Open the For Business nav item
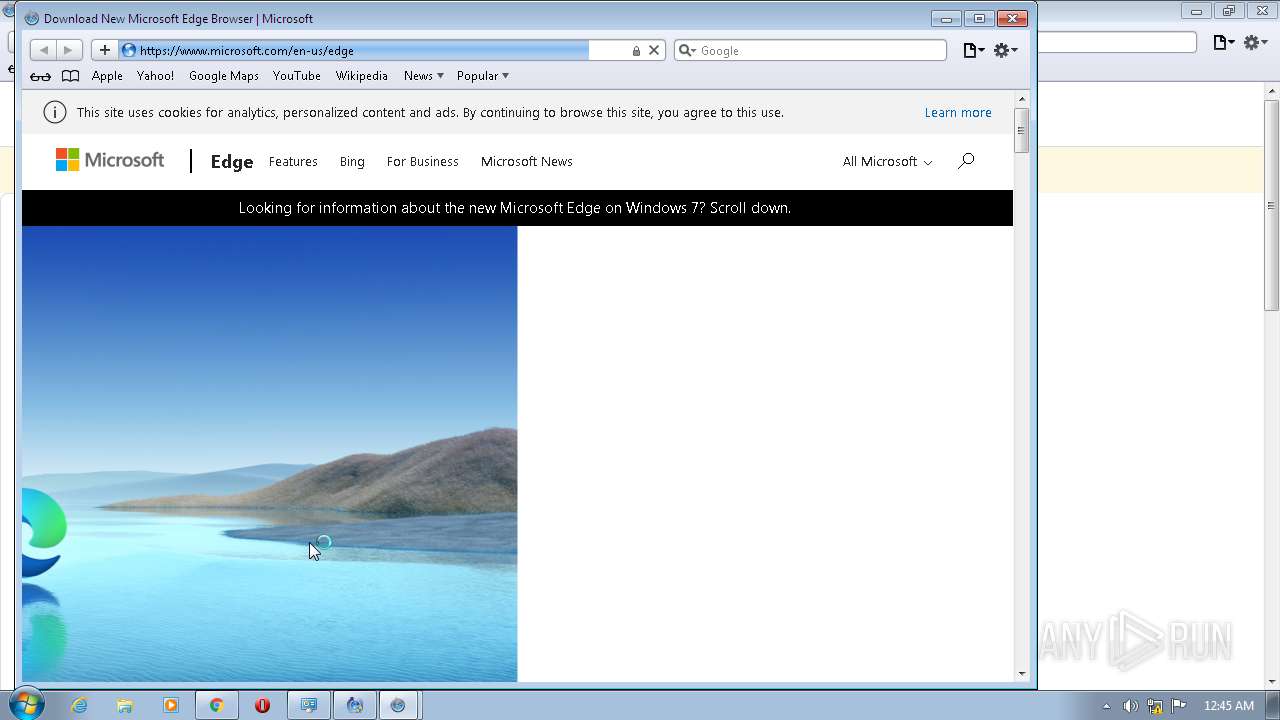The image size is (1280, 720). pyautogui.click(x=423, y=161)
